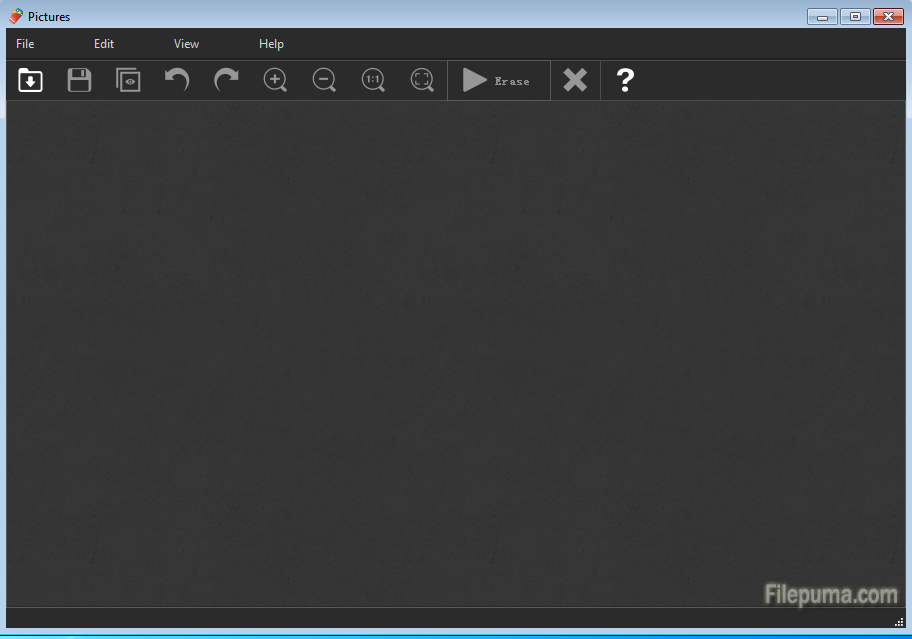The width and height of the screenshot is (912, 639).
Task: Click the Pictures app icon in title bar
Action: tap(16, 16)
